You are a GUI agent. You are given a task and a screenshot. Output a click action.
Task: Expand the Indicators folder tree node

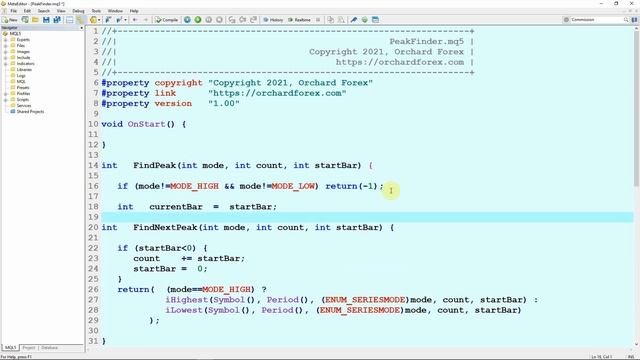[x=6, y=64]
